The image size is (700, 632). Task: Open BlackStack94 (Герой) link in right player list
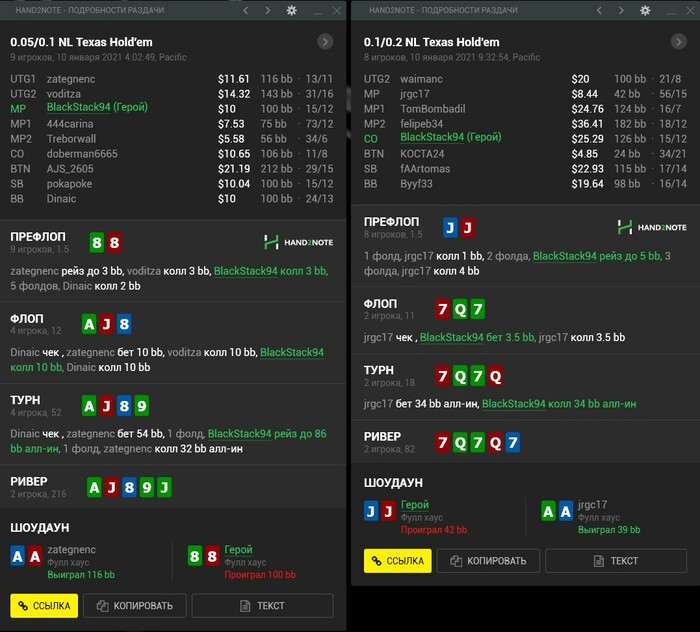point(451,137)
